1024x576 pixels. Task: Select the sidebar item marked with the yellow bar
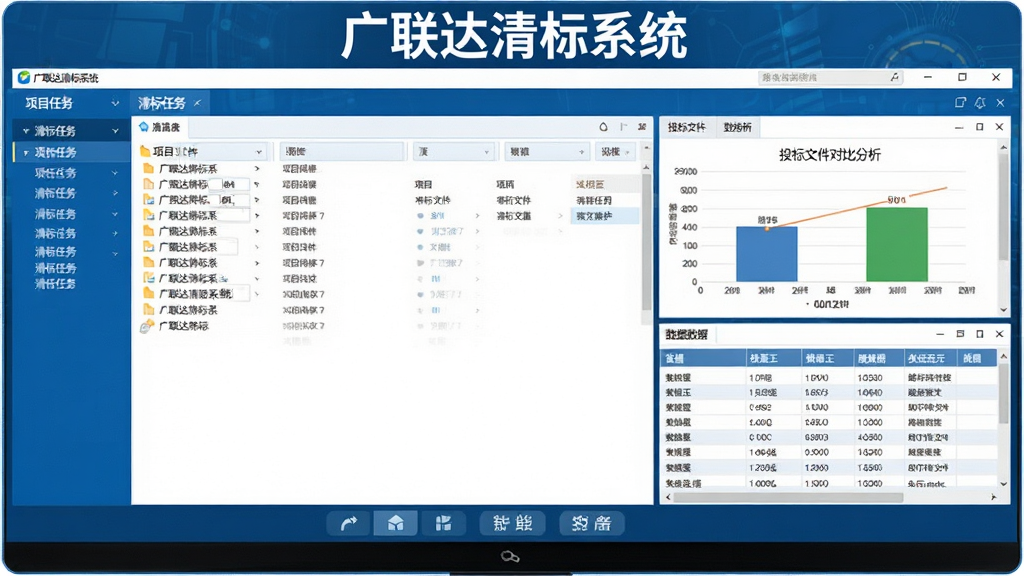tap(72, 152)
